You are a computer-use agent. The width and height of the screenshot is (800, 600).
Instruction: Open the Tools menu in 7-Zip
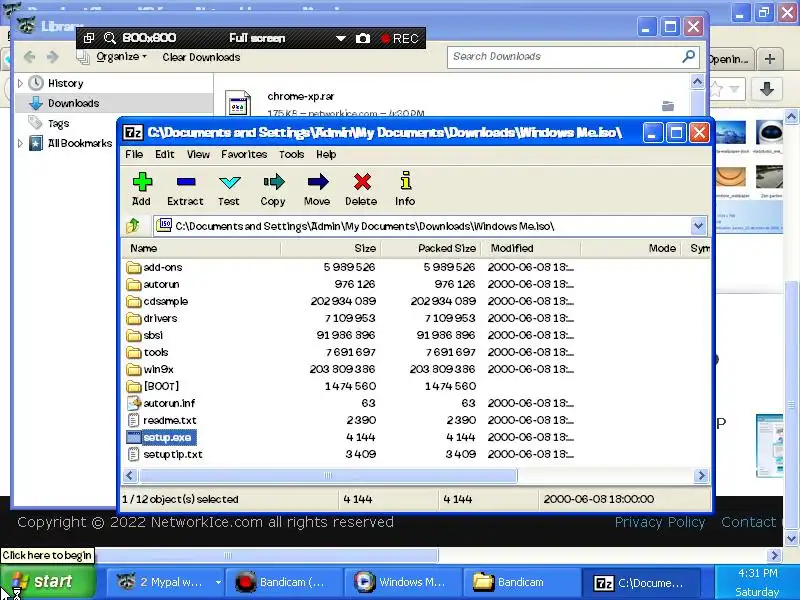coord(291,154)
